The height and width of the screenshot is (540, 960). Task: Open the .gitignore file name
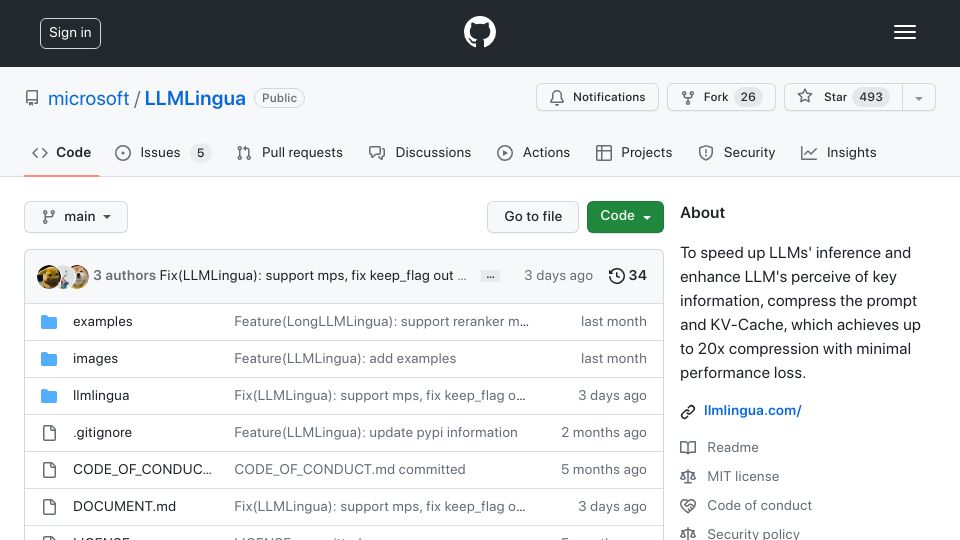(x=102, y=433)
